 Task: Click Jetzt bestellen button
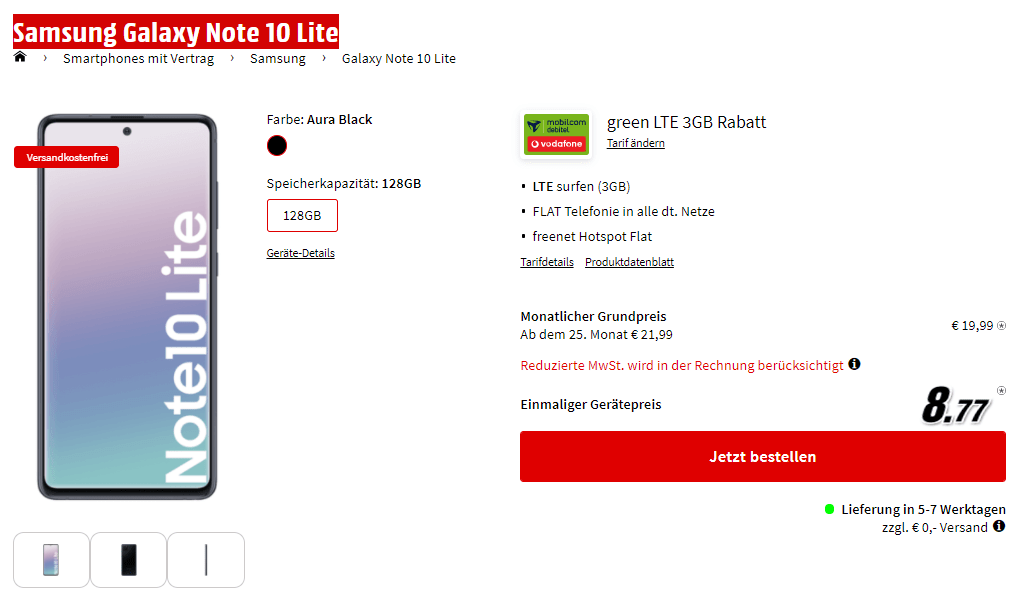(763, 456)
